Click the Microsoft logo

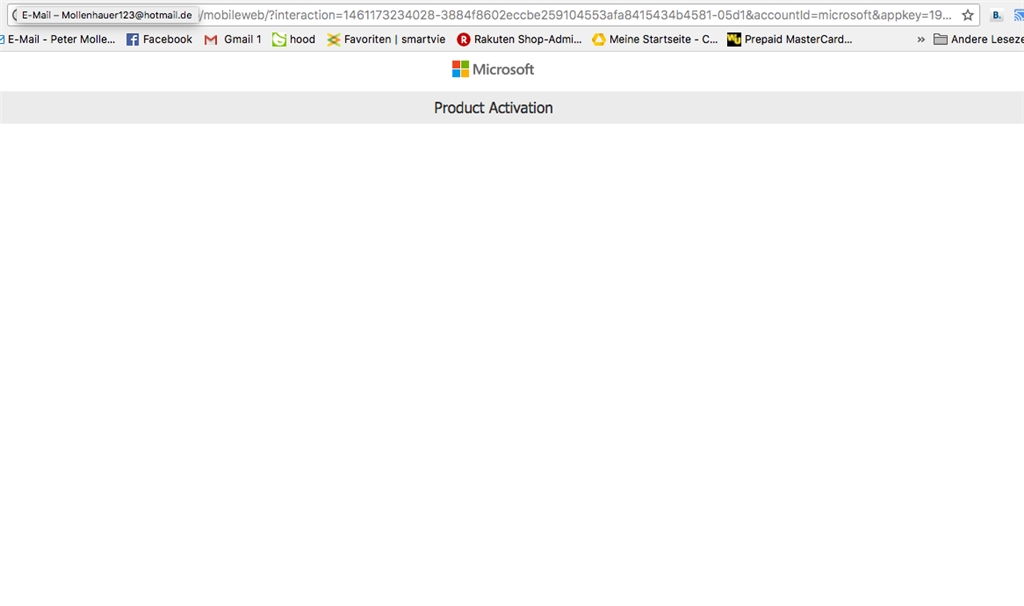tap(493, 69)
